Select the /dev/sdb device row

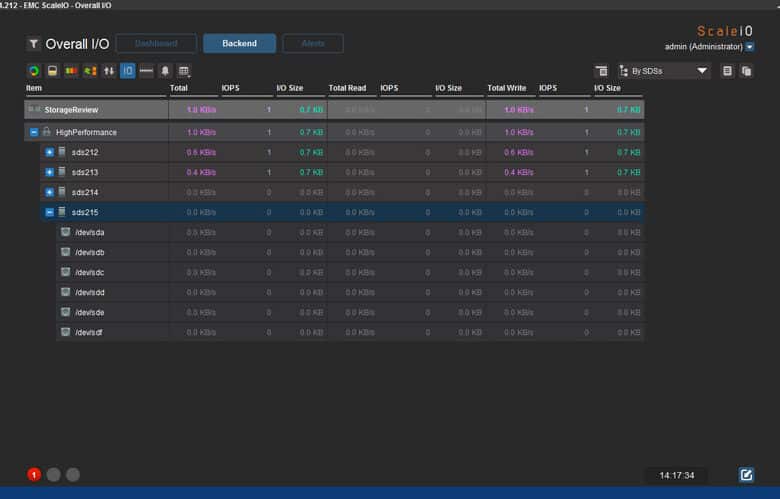350,252
